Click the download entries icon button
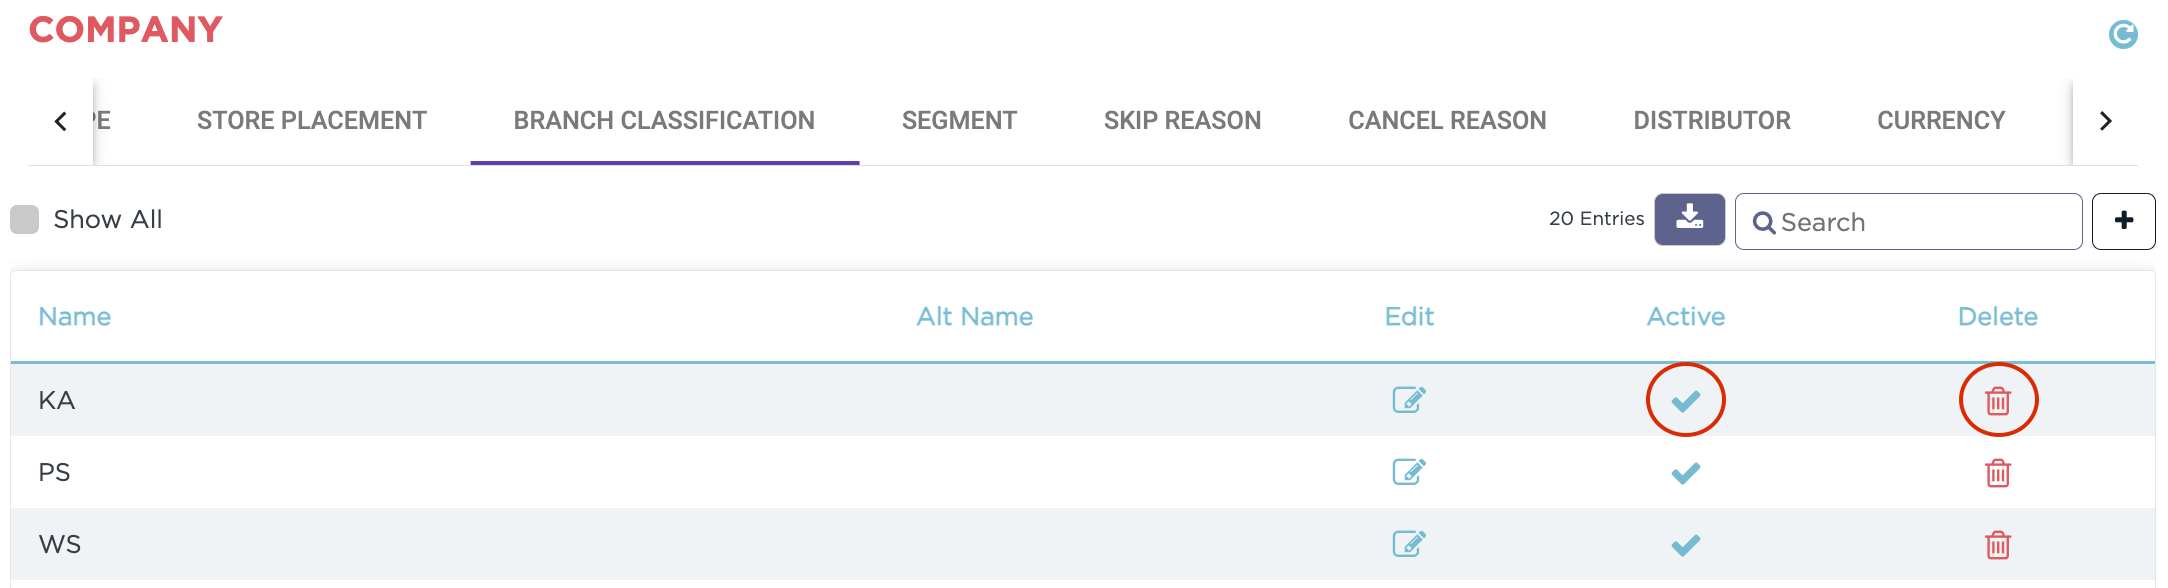 (1689, 219)
